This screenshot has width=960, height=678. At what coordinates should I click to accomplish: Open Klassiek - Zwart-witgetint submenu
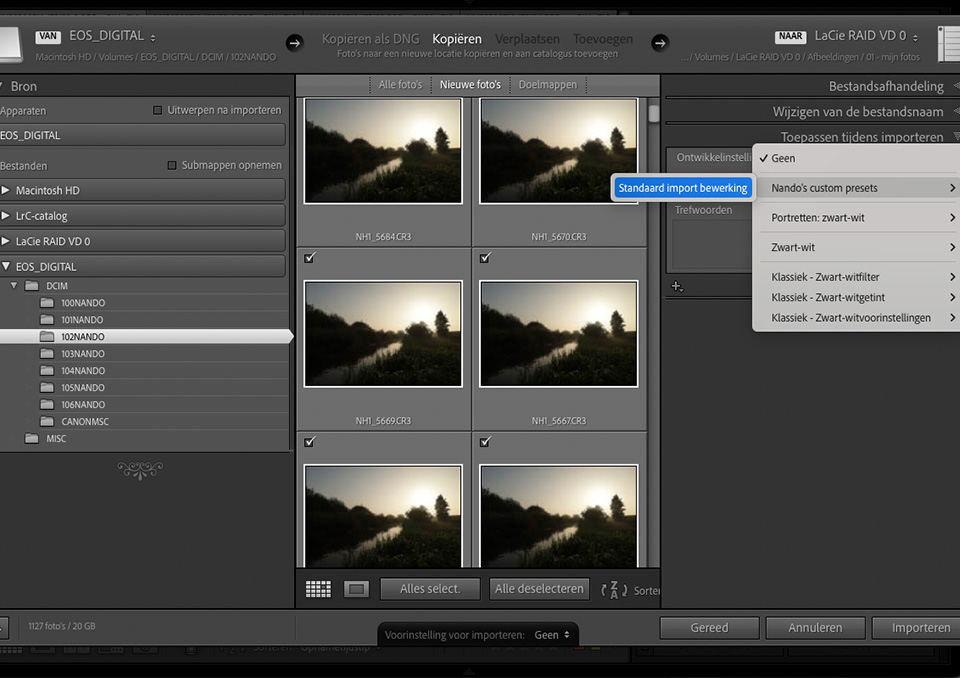857,298
